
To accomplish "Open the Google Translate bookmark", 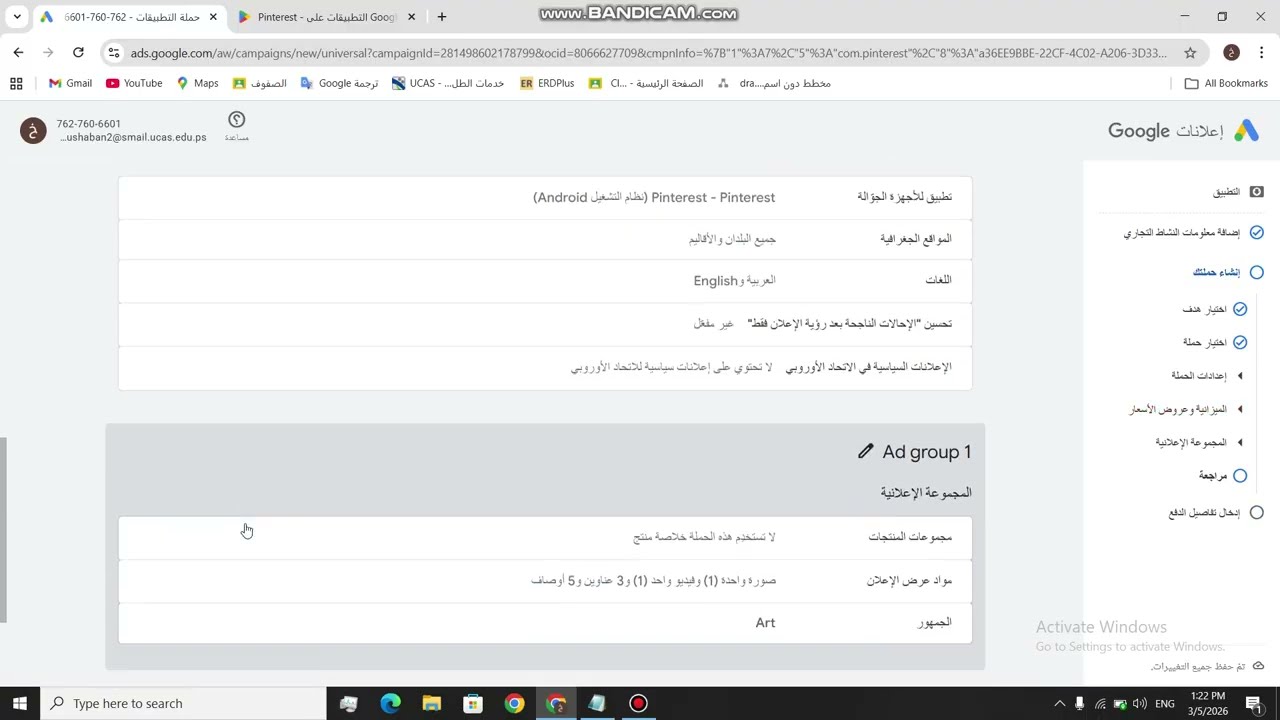I will click(339, 84).
